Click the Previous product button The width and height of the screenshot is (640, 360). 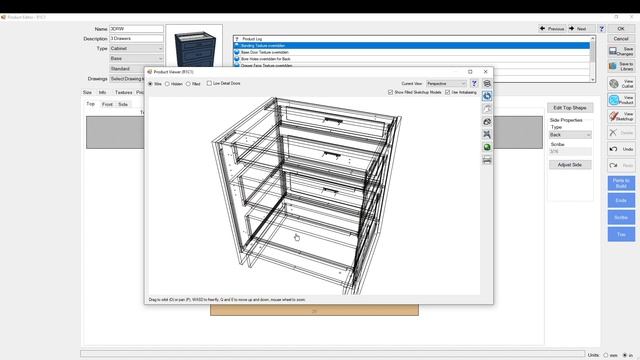click(x=552, y=29)
